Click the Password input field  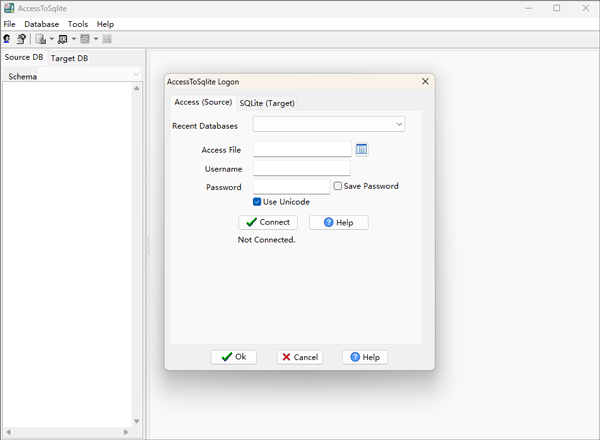tap(292, 186)
